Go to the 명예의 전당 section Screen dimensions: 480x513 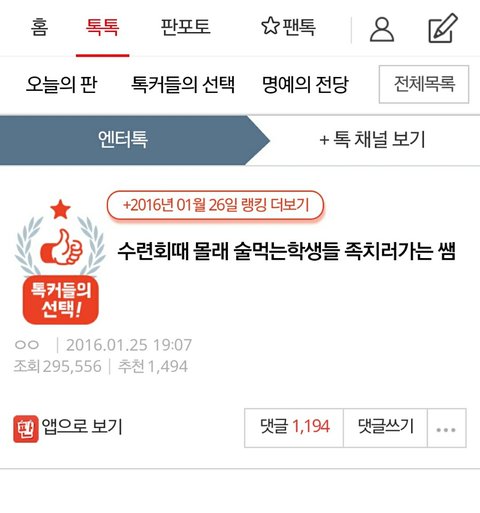[305, 84]
